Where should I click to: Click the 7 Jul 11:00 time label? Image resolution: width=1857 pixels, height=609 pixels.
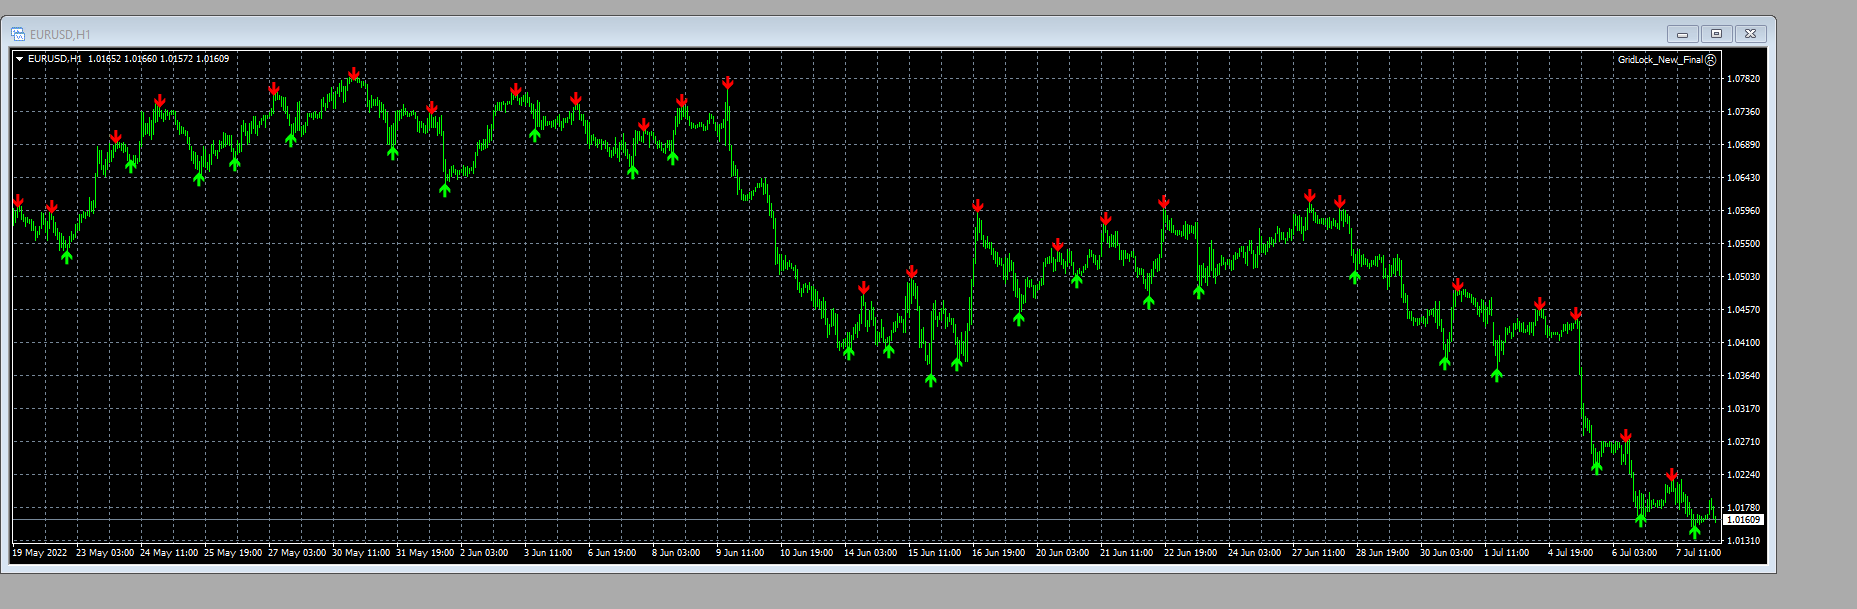coord(1699,553)
